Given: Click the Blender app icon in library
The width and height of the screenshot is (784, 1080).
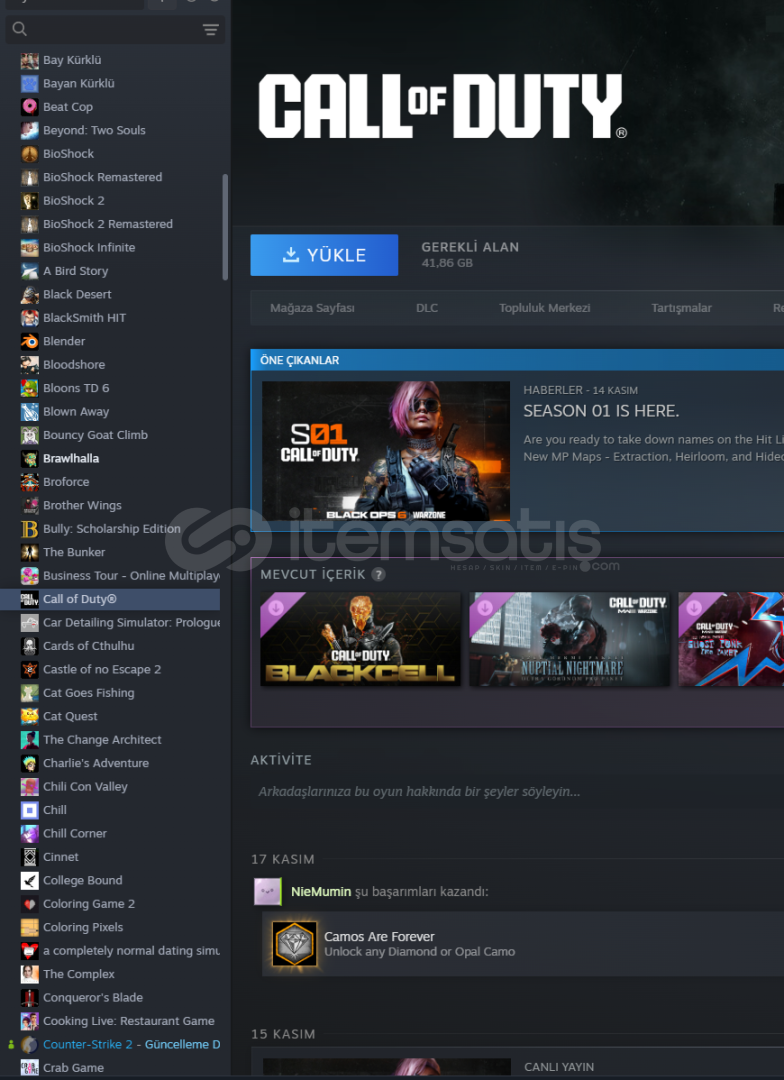Looking at the screenshot, I should pos(30,341).
